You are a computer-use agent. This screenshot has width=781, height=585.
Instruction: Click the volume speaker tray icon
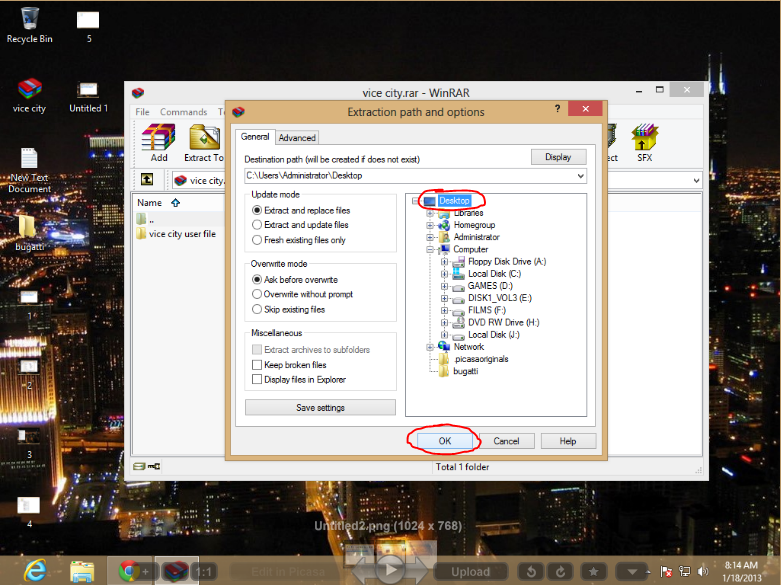pyautogui.click(x=703, y=571)
